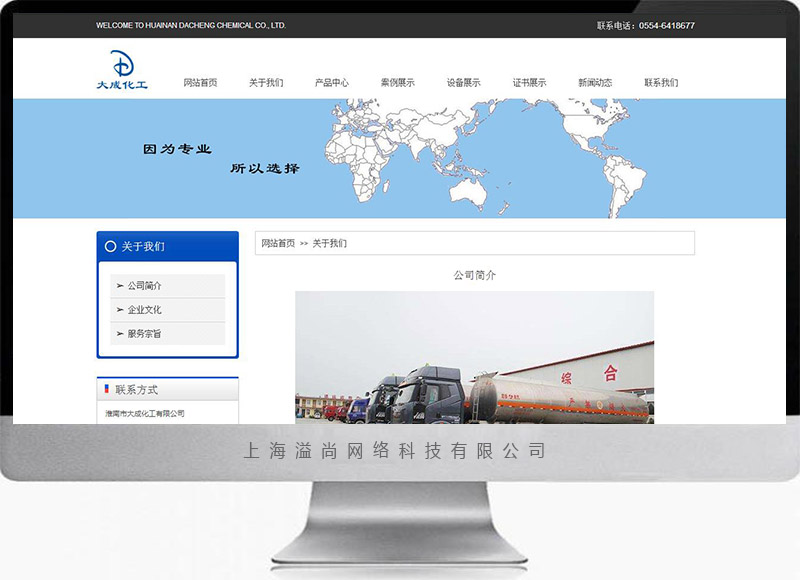Open the 关于我们 navigation menu item
800x580 pixels.
[x=266, y=83]
